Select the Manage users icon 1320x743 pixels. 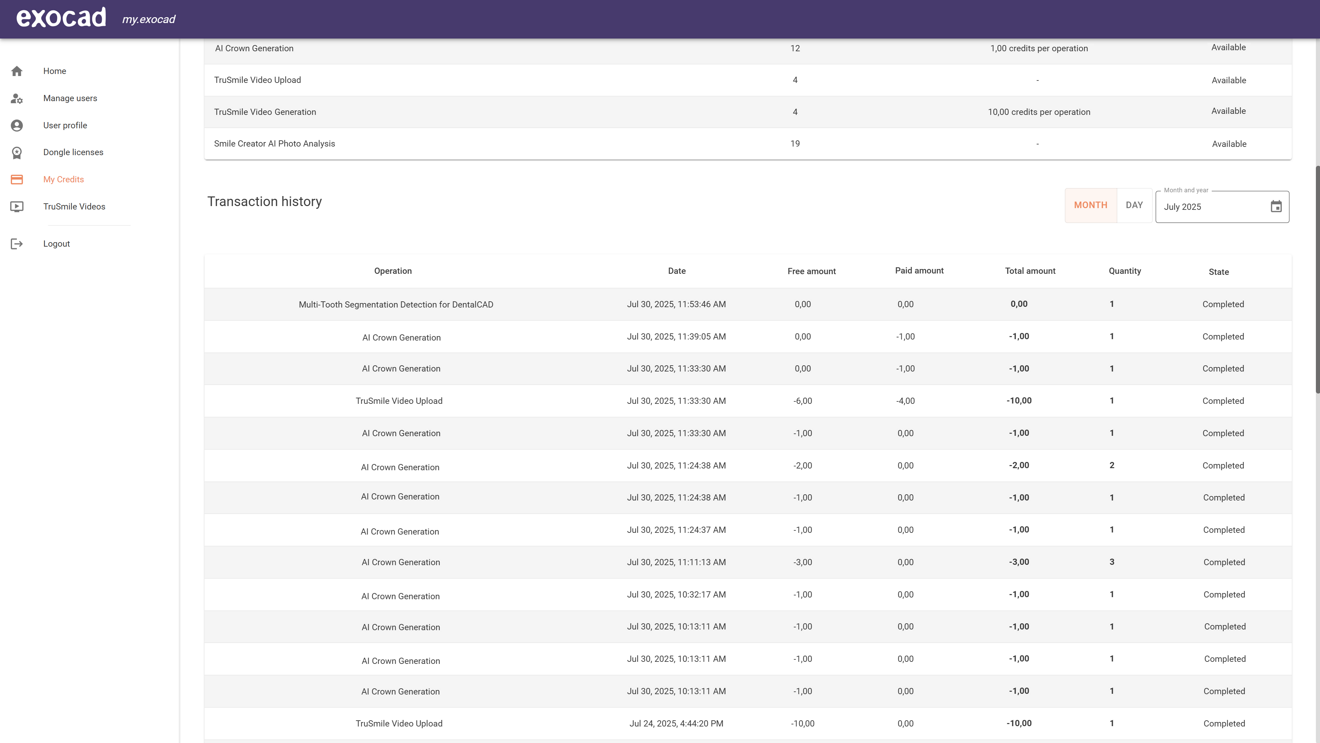[x=15, y=98]
